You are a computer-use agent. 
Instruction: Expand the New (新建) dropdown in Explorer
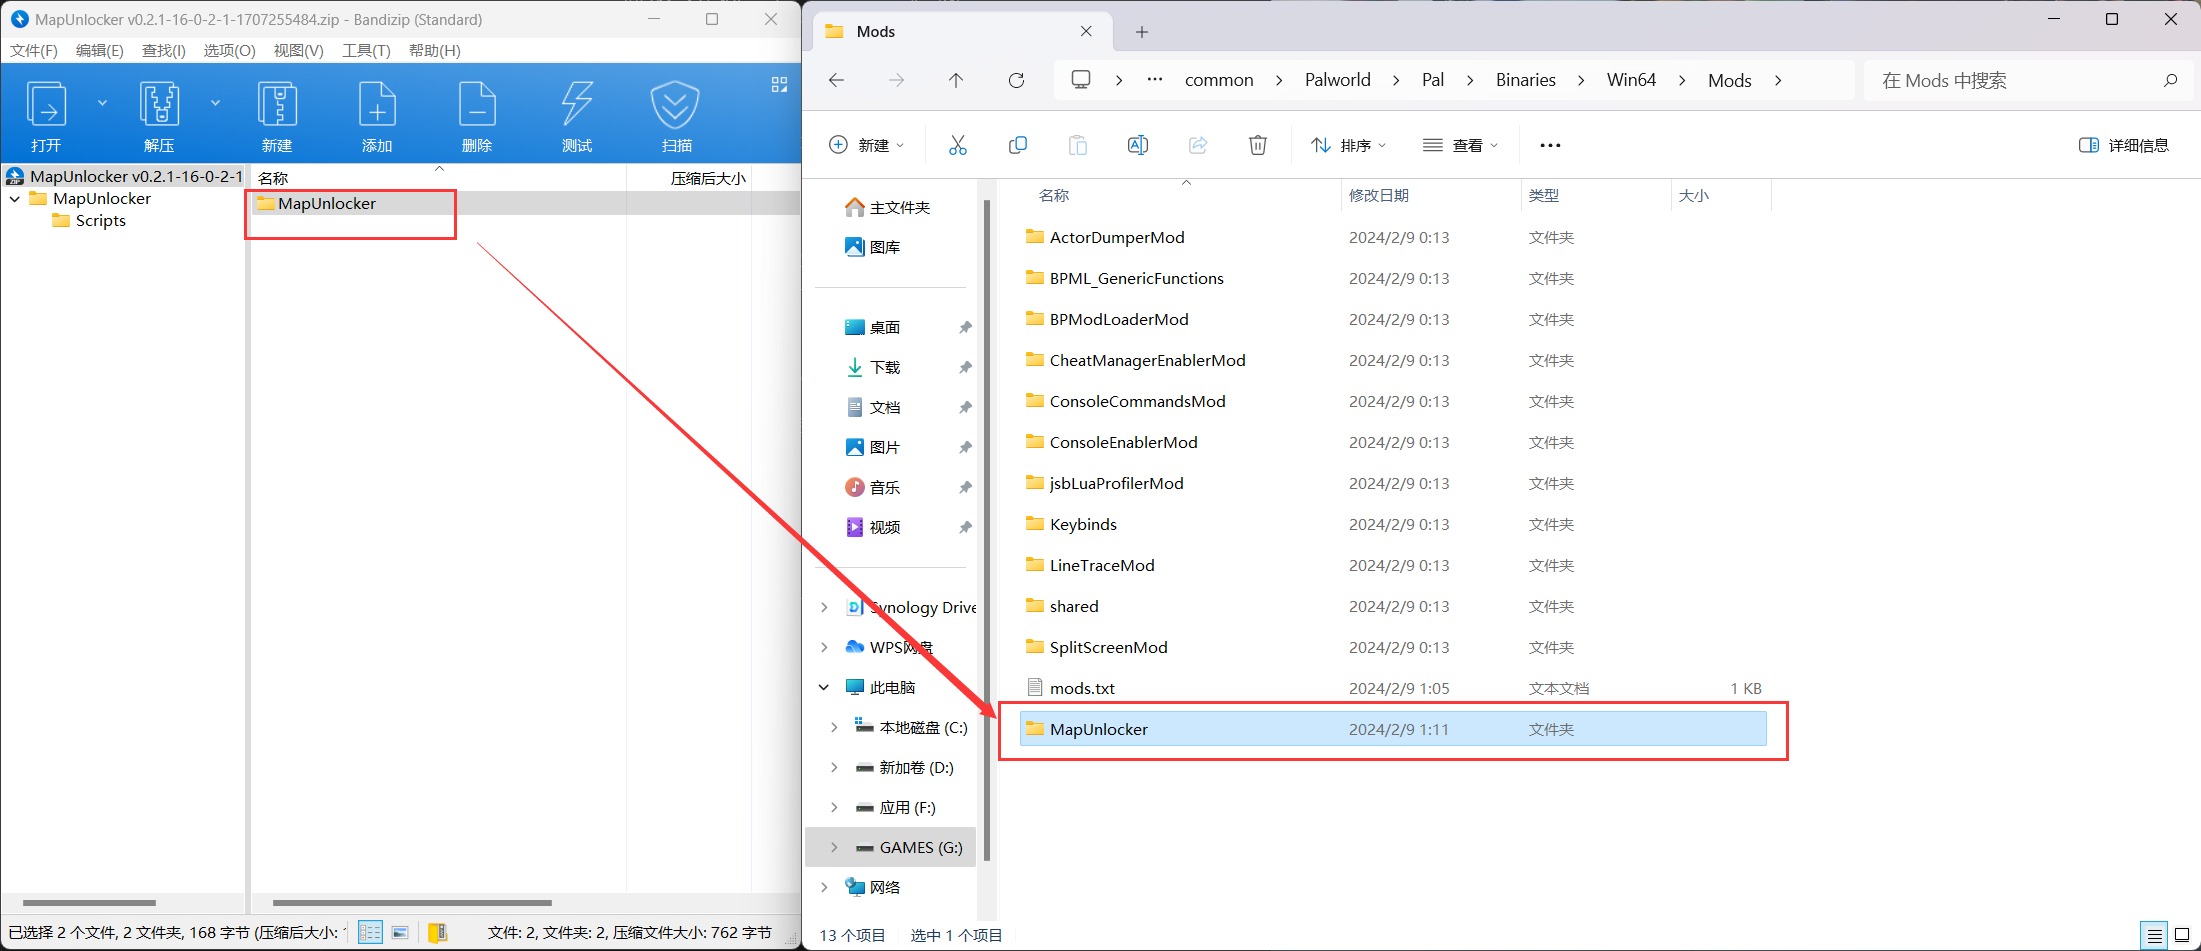[x=867, y=145]
